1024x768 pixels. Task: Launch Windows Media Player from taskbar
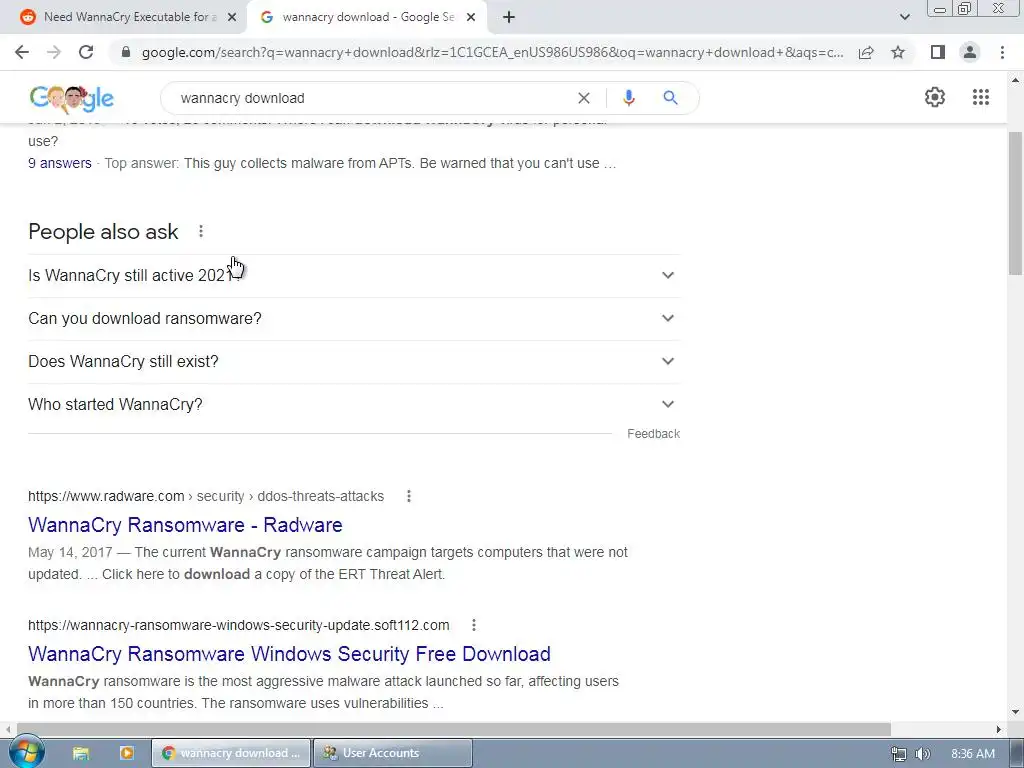click(127, 753)
